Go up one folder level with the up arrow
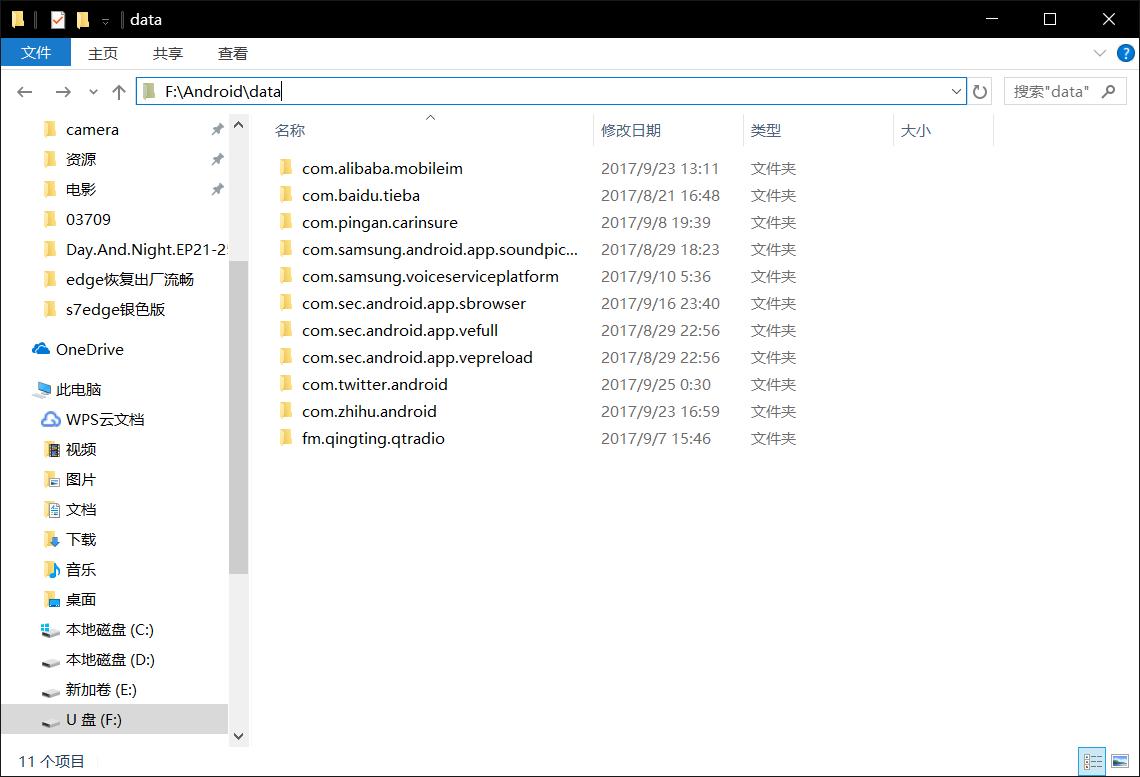 tap(118, 91)
